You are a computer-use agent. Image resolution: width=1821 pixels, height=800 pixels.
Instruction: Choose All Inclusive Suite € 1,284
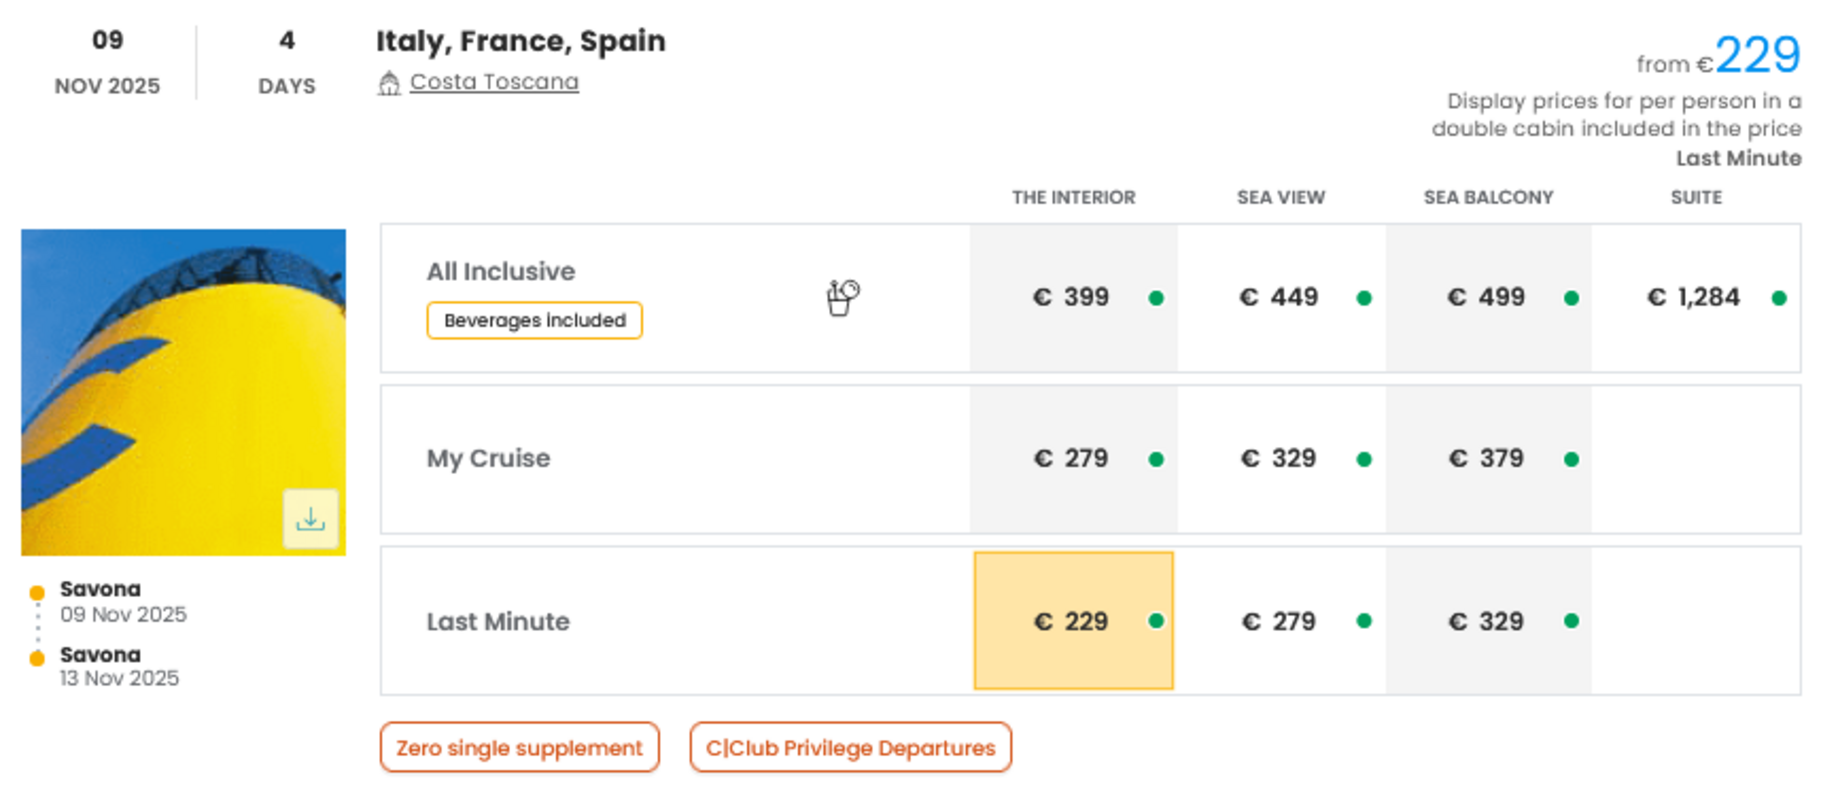(1695, 298)
